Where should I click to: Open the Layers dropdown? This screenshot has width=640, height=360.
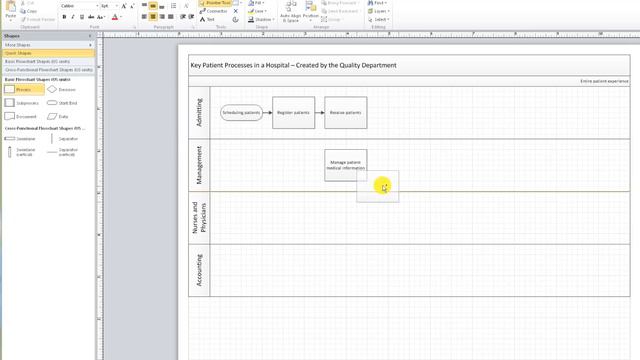click(378, 11)
